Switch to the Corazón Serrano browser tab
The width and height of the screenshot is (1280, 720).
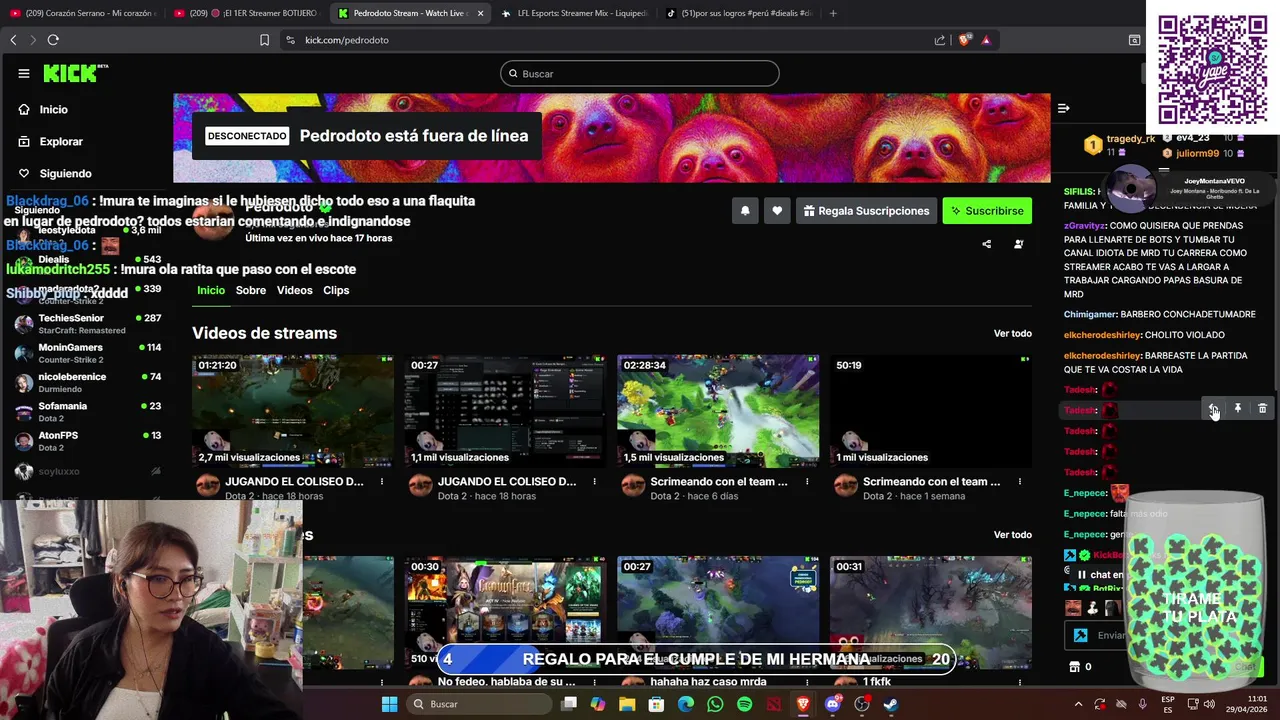pyautogui.click(x=82, y=13)
